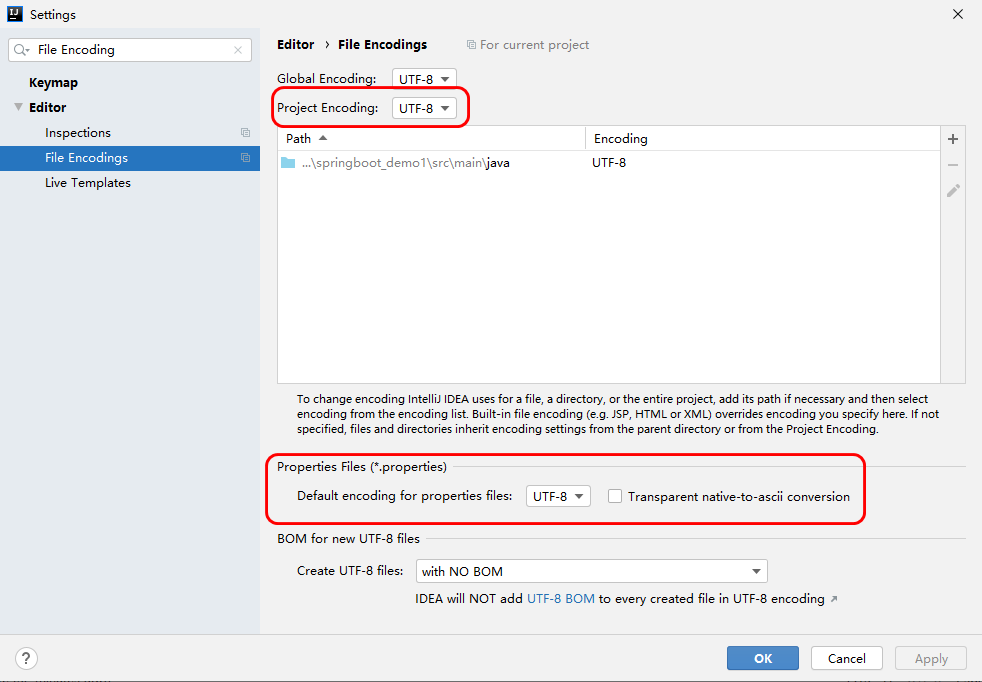Click the settings search input field
Screen dimensions: 982x682
pos(130,50)
